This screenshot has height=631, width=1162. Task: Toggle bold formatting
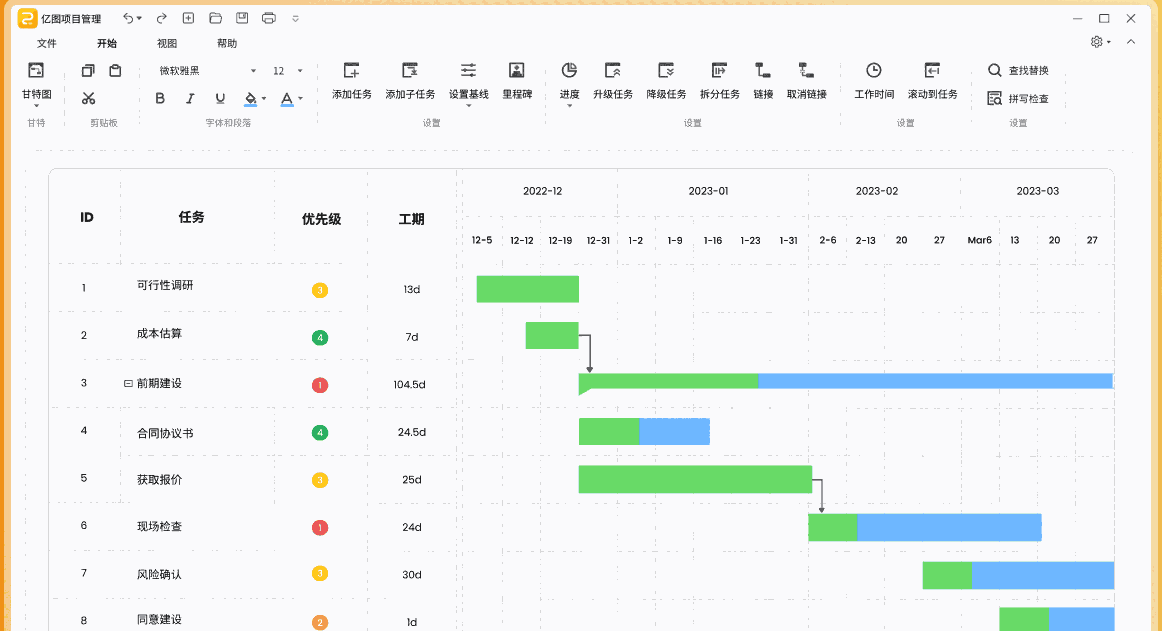(x=160, y=99)
